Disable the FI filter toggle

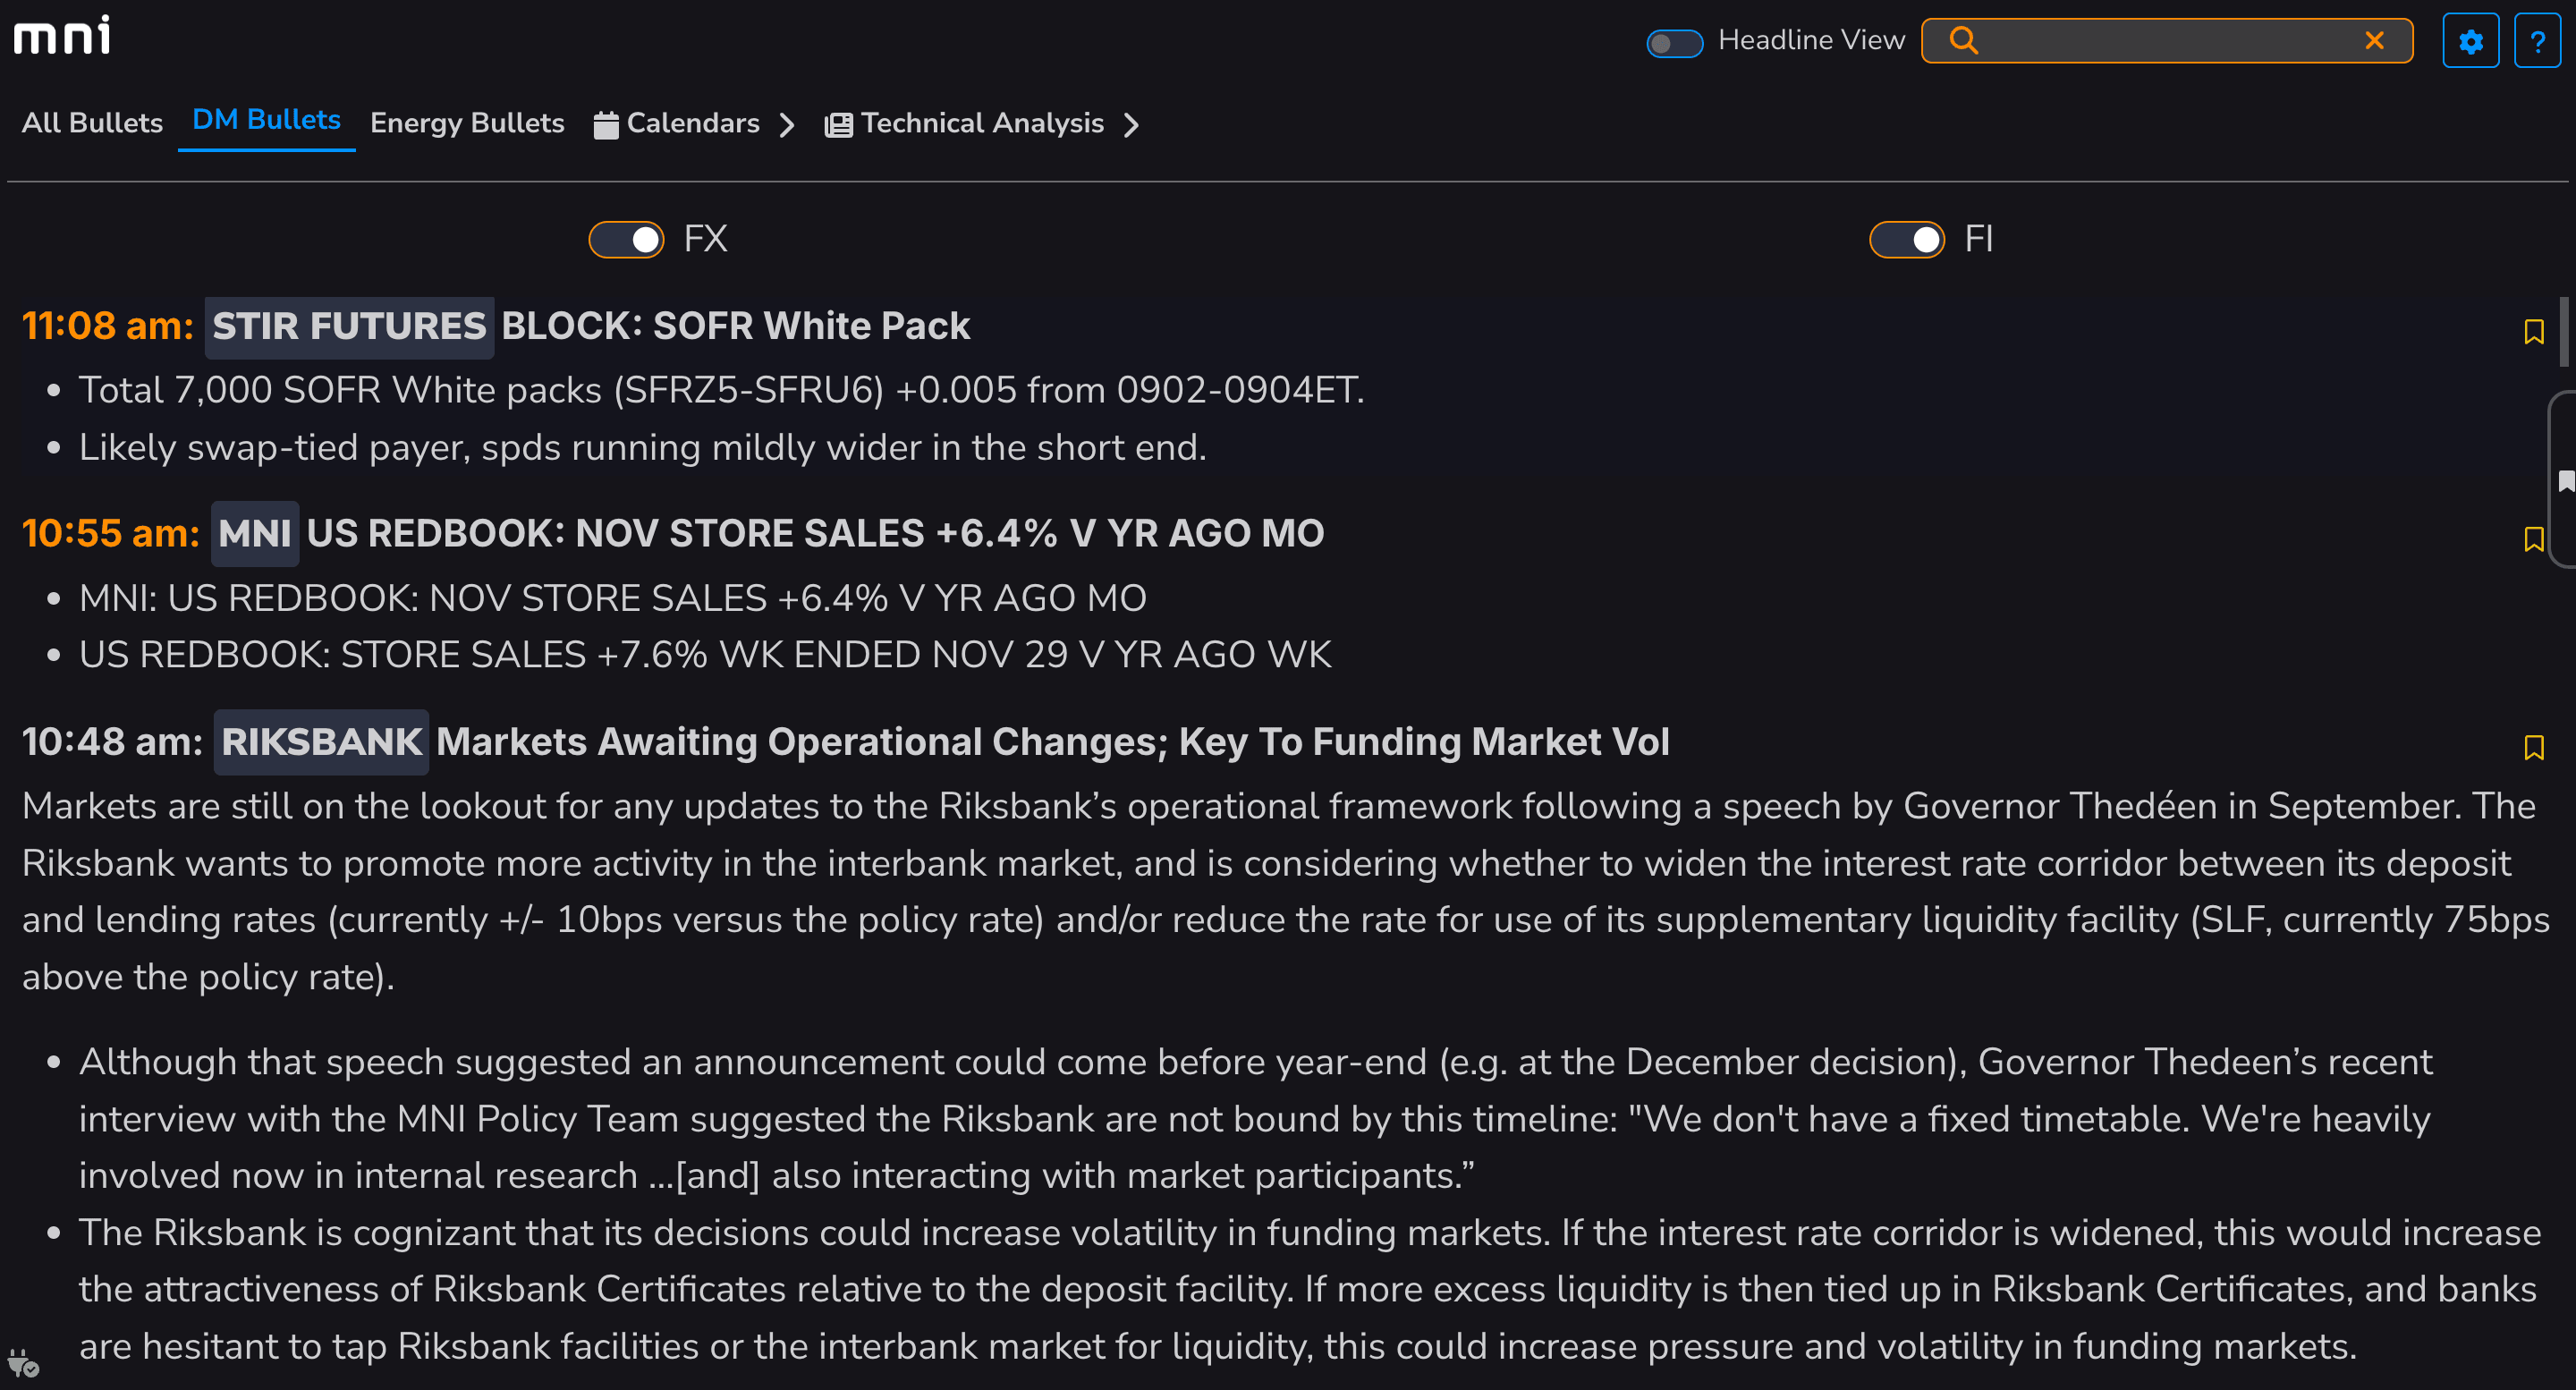[x=1906, y=240]
